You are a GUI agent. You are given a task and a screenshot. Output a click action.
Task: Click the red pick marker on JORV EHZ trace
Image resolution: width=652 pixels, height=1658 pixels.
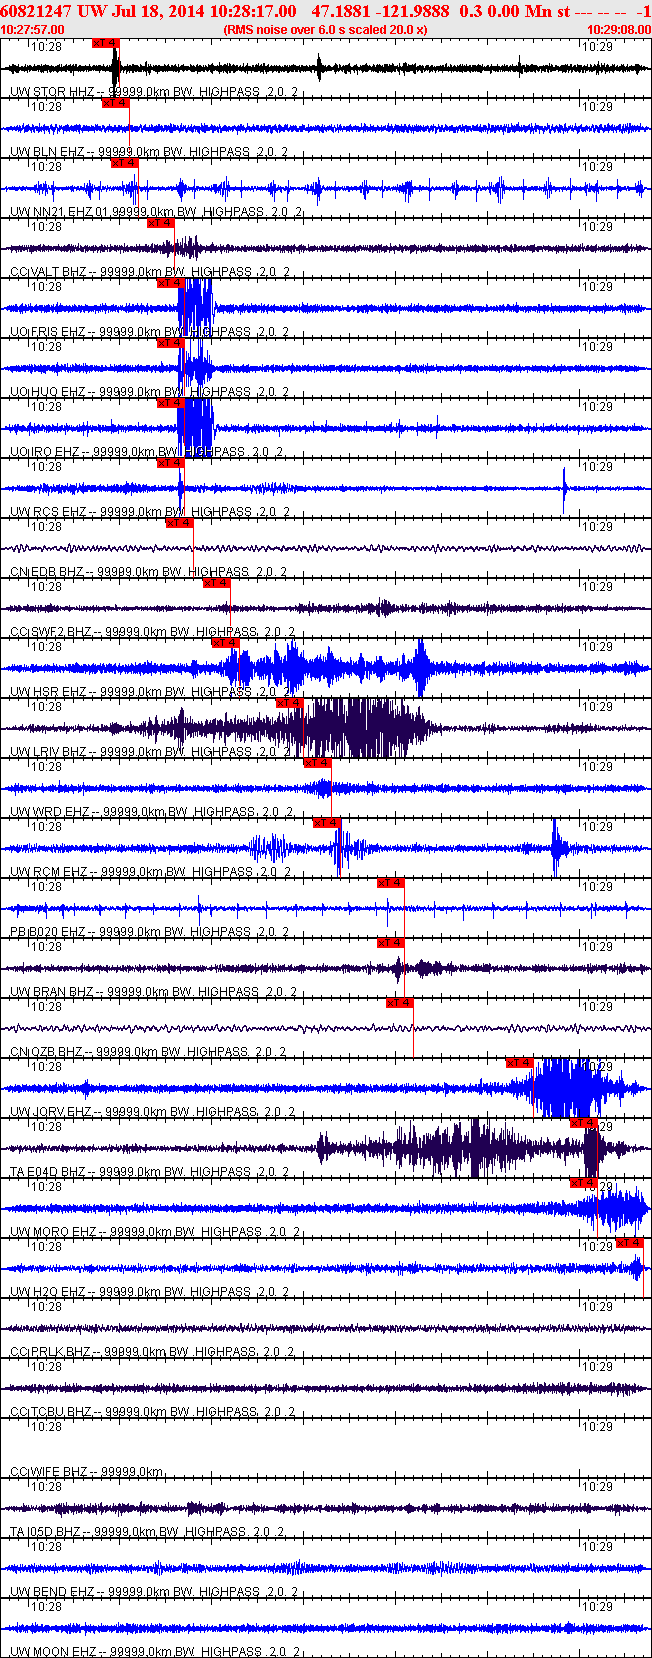[x=519, y=1063]
